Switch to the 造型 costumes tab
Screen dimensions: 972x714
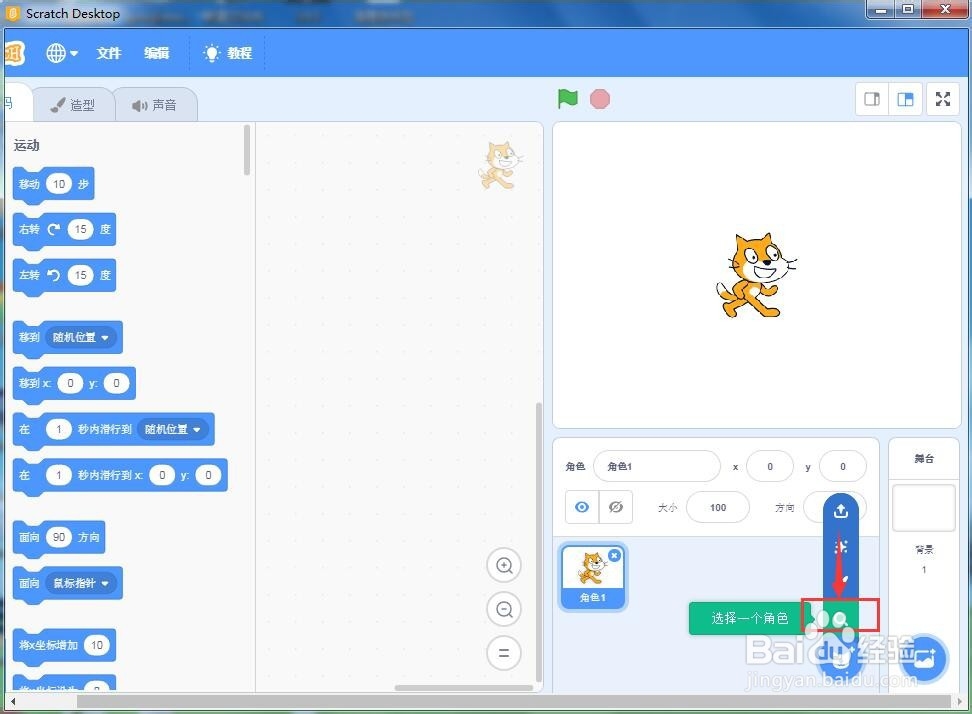[x=73, y=105]
